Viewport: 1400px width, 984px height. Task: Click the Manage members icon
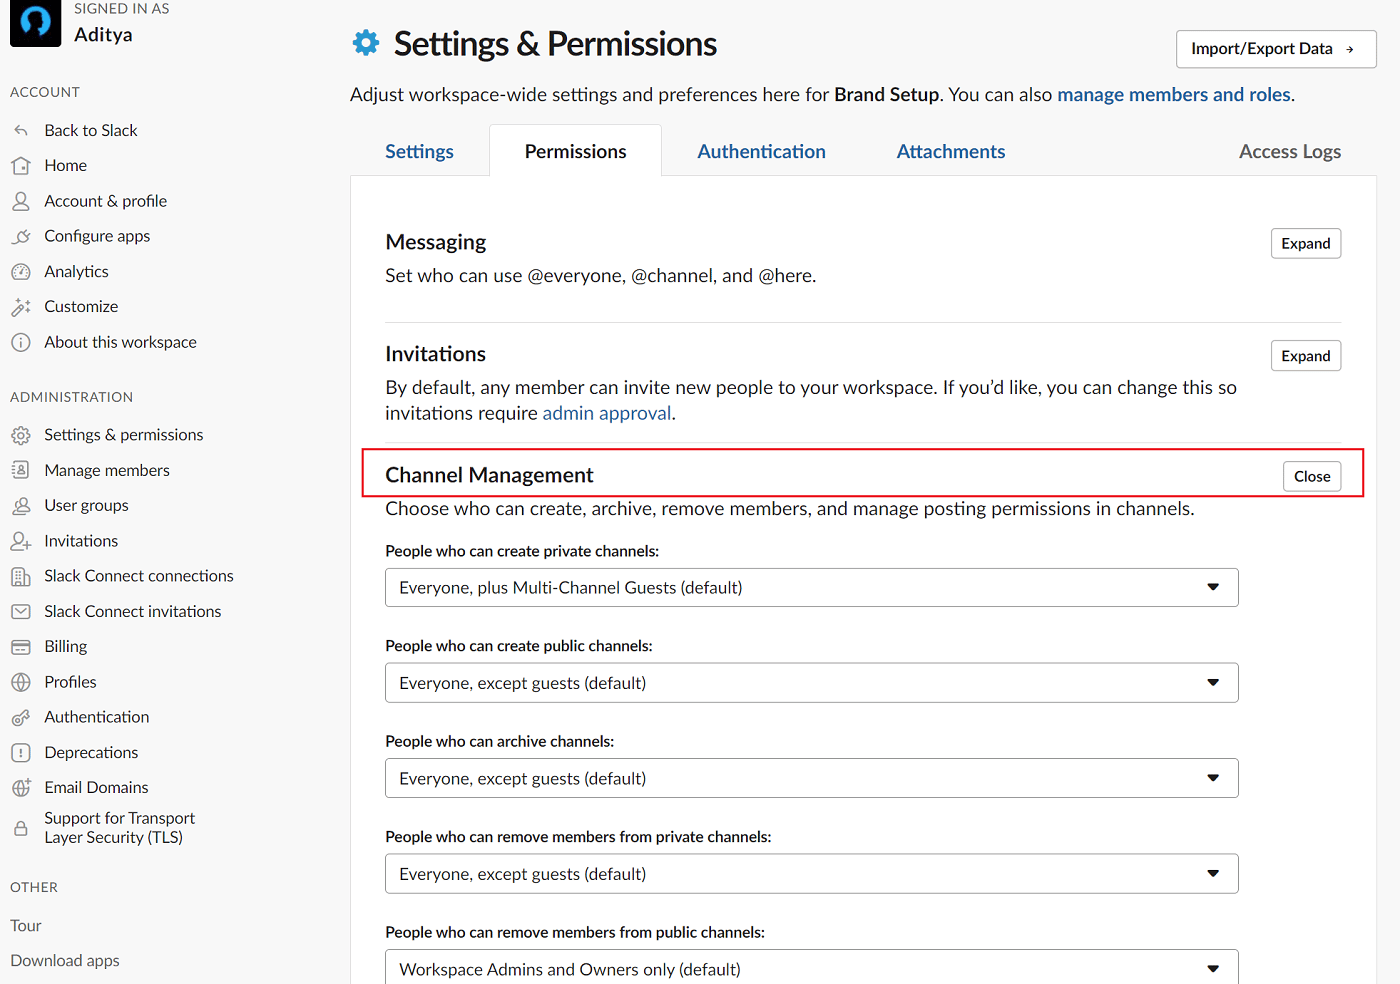click(x=21, y=470)
